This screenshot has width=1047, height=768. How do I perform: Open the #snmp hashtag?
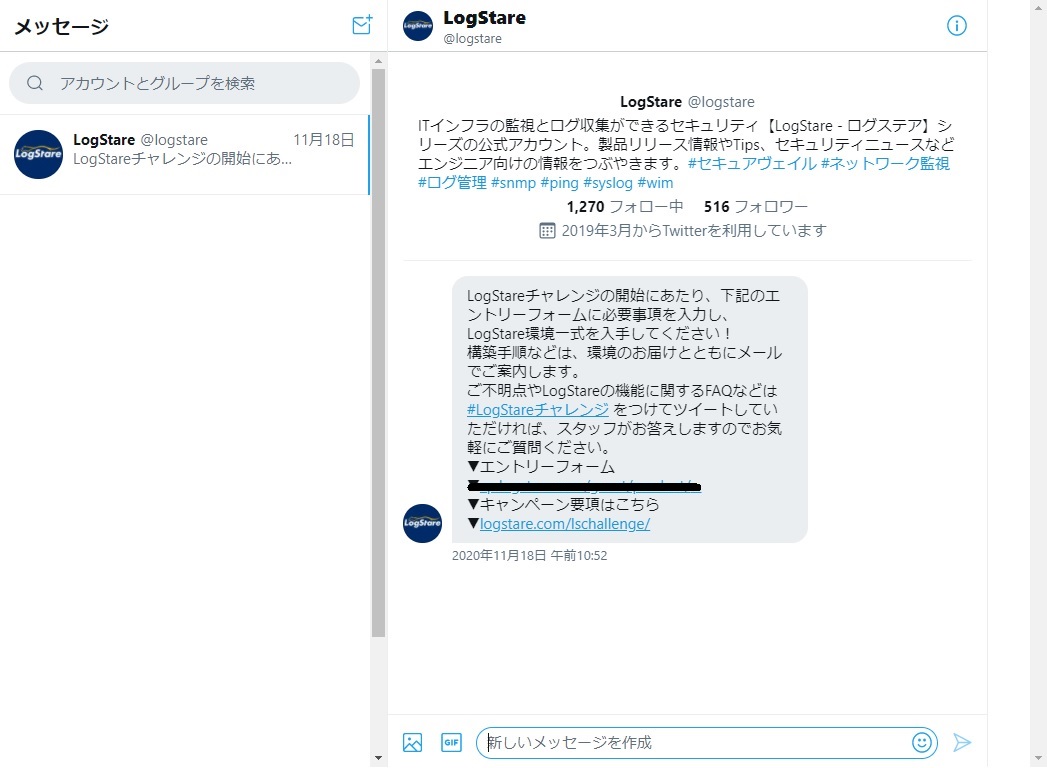pos(513,182)
